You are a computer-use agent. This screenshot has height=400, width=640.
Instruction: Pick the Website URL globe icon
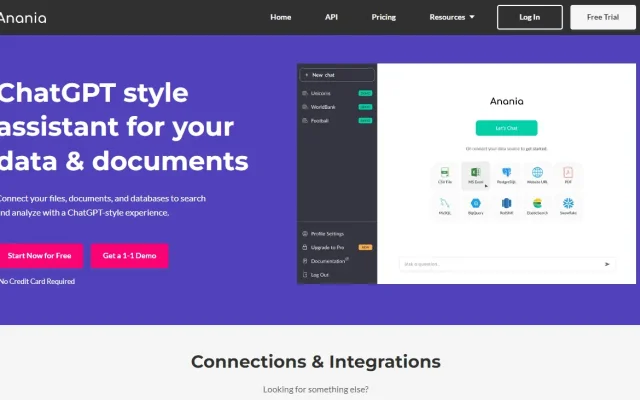[x=537, y=172]
